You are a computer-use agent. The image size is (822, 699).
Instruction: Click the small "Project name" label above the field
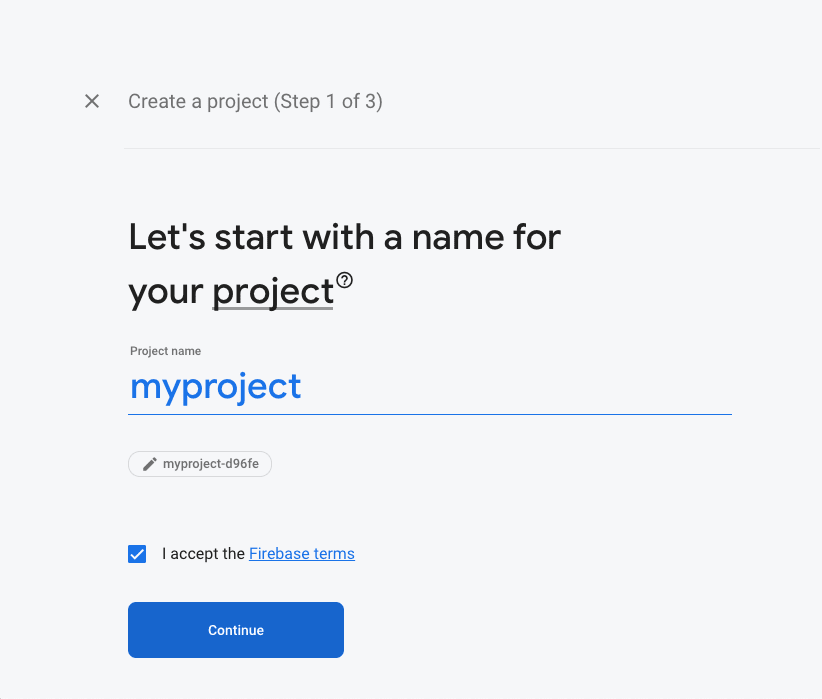[x=165, y=351]
